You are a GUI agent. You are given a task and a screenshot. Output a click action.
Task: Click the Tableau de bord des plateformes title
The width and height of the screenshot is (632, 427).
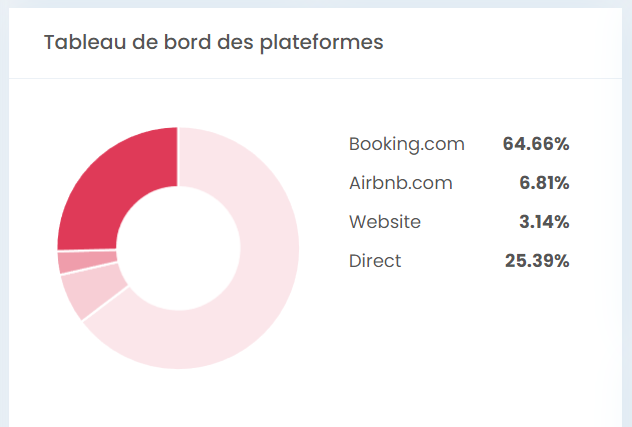tap(214, 42)
